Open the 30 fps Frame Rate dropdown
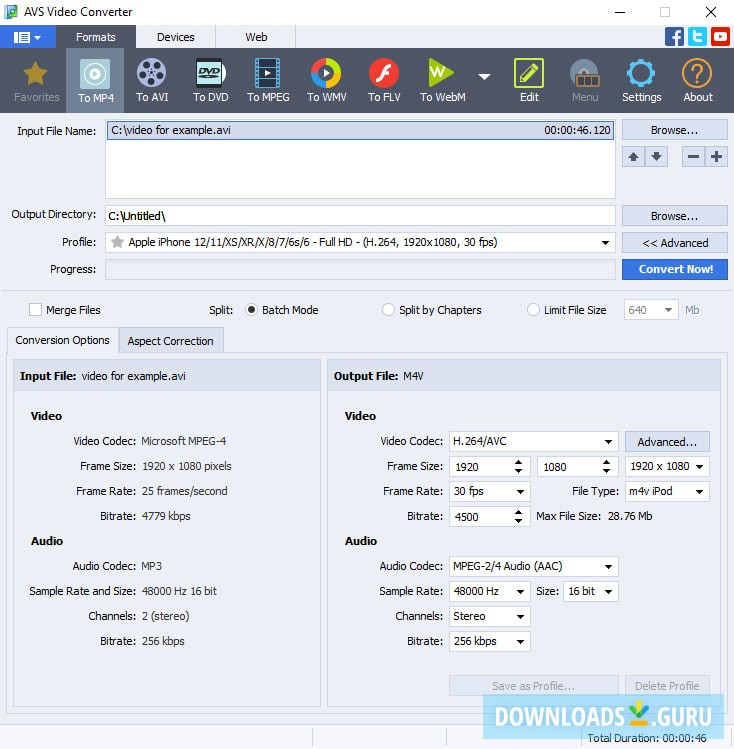 [x=489, y=491]
